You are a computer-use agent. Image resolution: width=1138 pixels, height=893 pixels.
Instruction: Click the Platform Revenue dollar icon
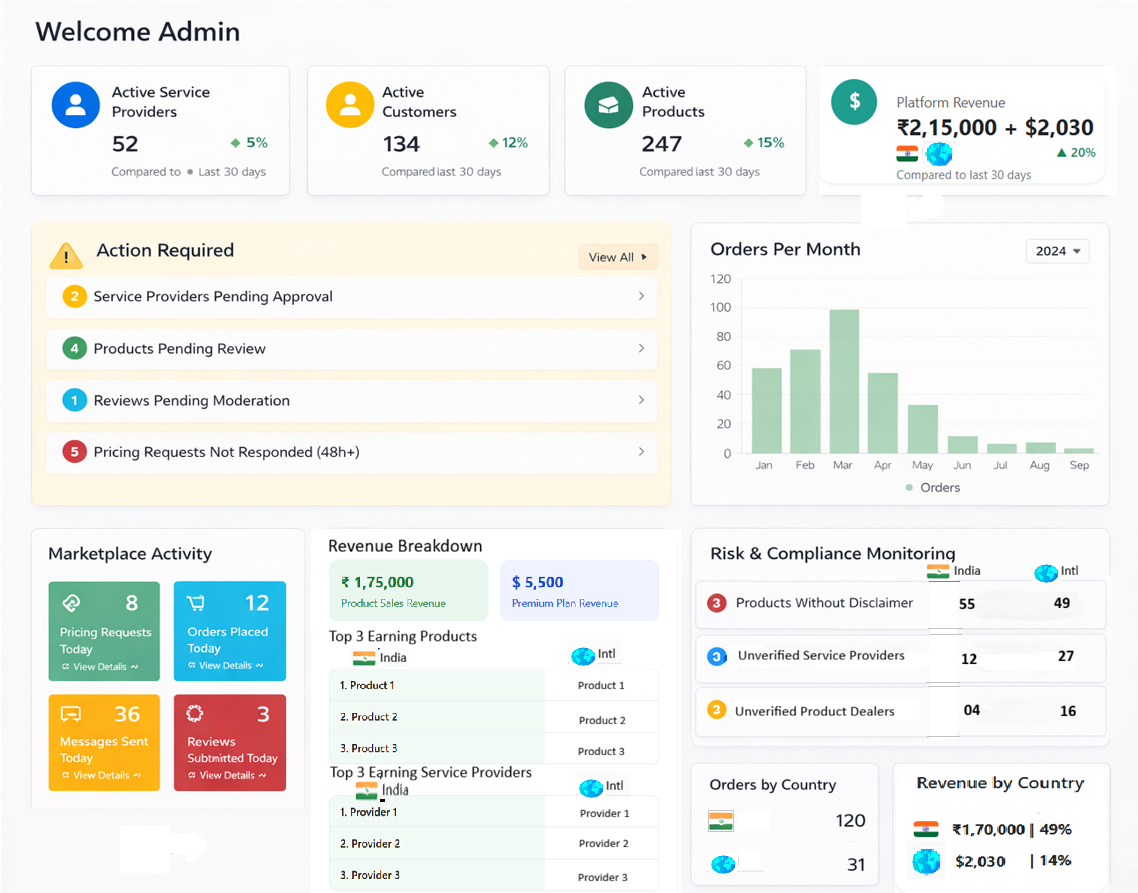tap(854, 101)
